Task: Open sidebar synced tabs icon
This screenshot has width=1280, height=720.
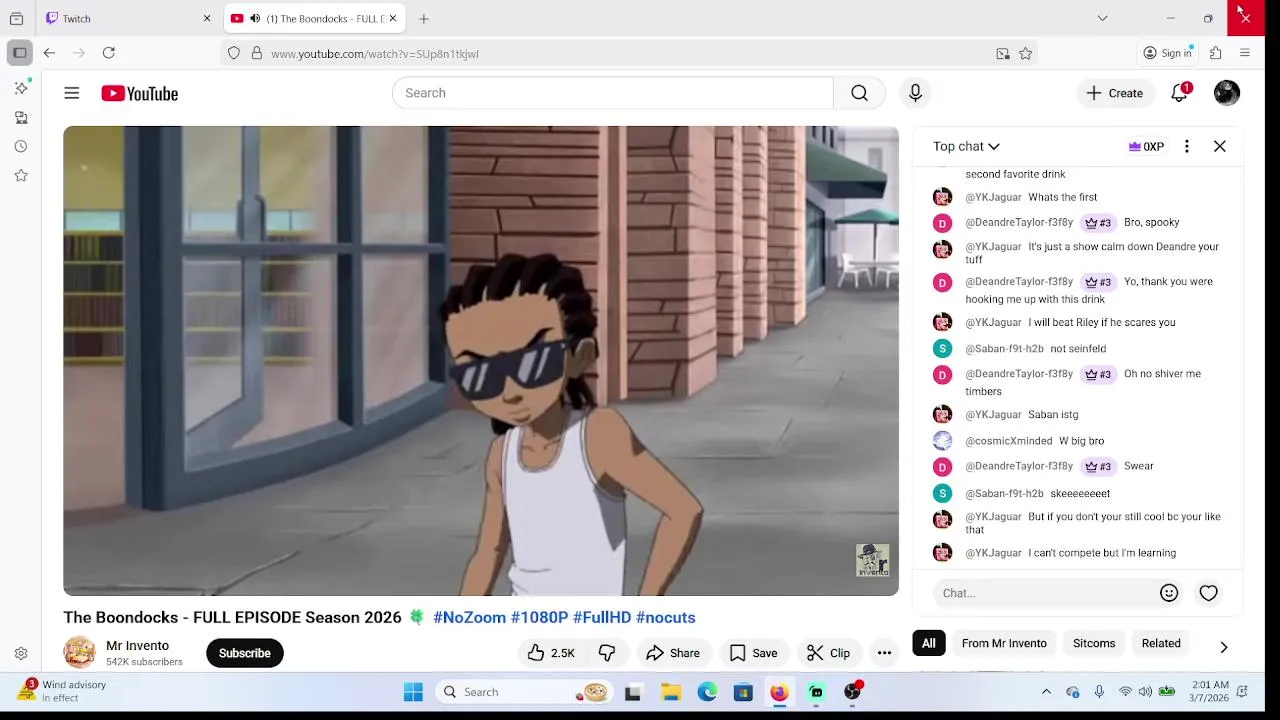Action: point(21,117)
